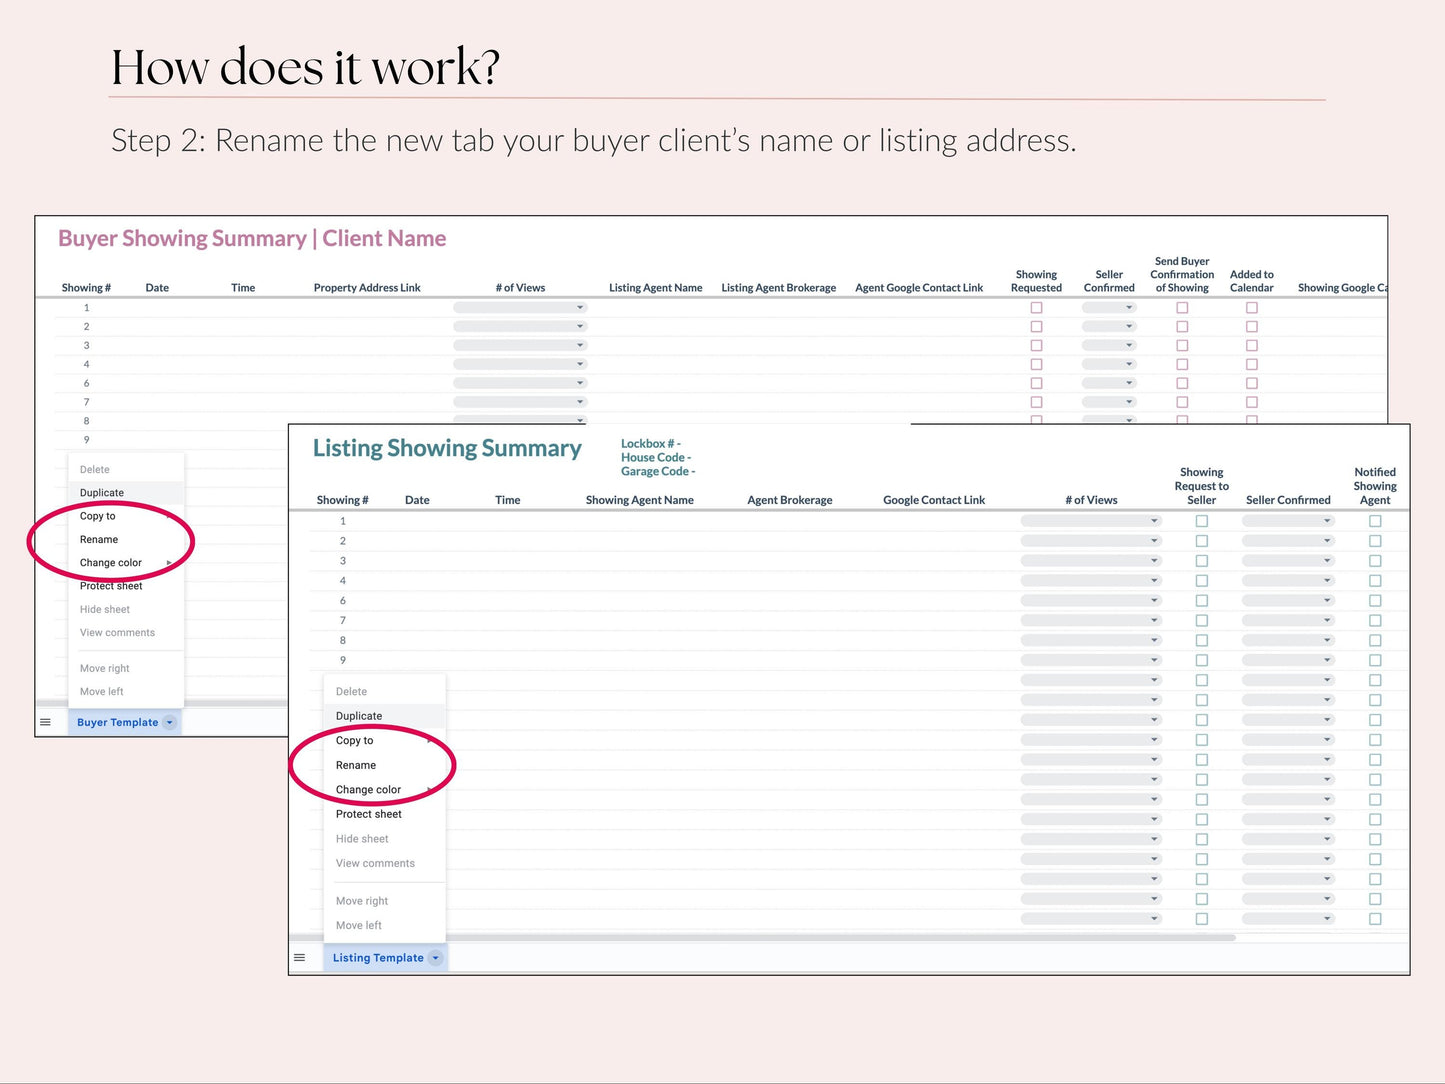Screen dimensions: 1445x1084
Task: Choose Duplicate in the Buyer sheet context menu
Action: [x=102, y=493]
